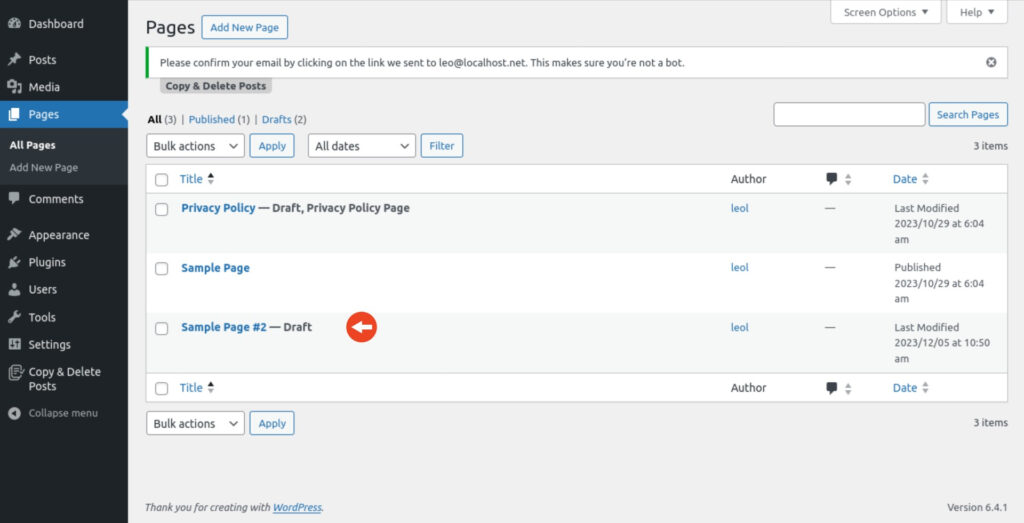Tick the Sample Page #2 row checkbox

(x=161, y=328)
